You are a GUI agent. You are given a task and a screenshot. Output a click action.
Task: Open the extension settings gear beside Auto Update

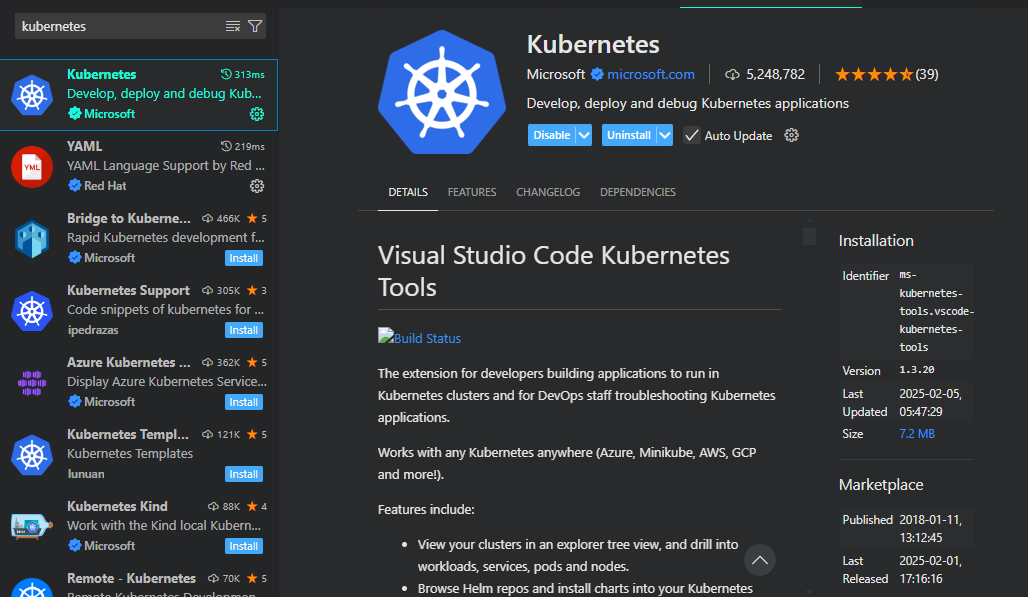pos(791,136)
